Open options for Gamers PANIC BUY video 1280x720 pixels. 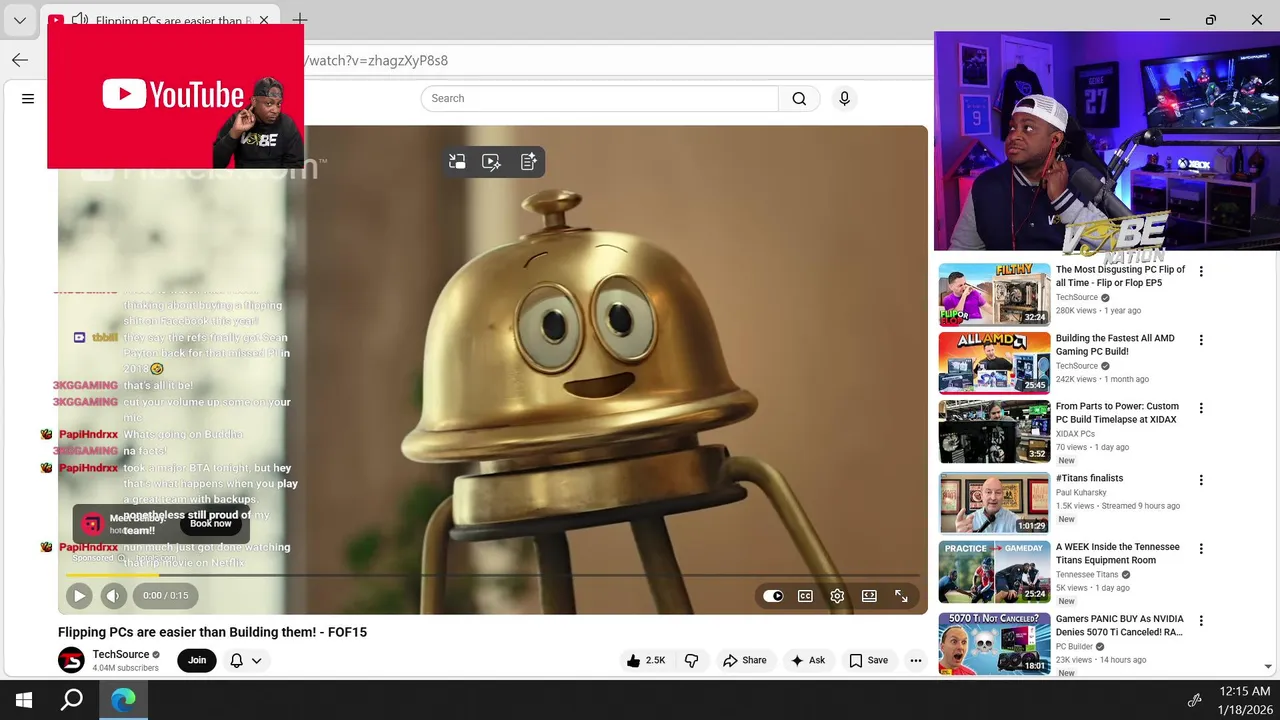coord(1201,621)
